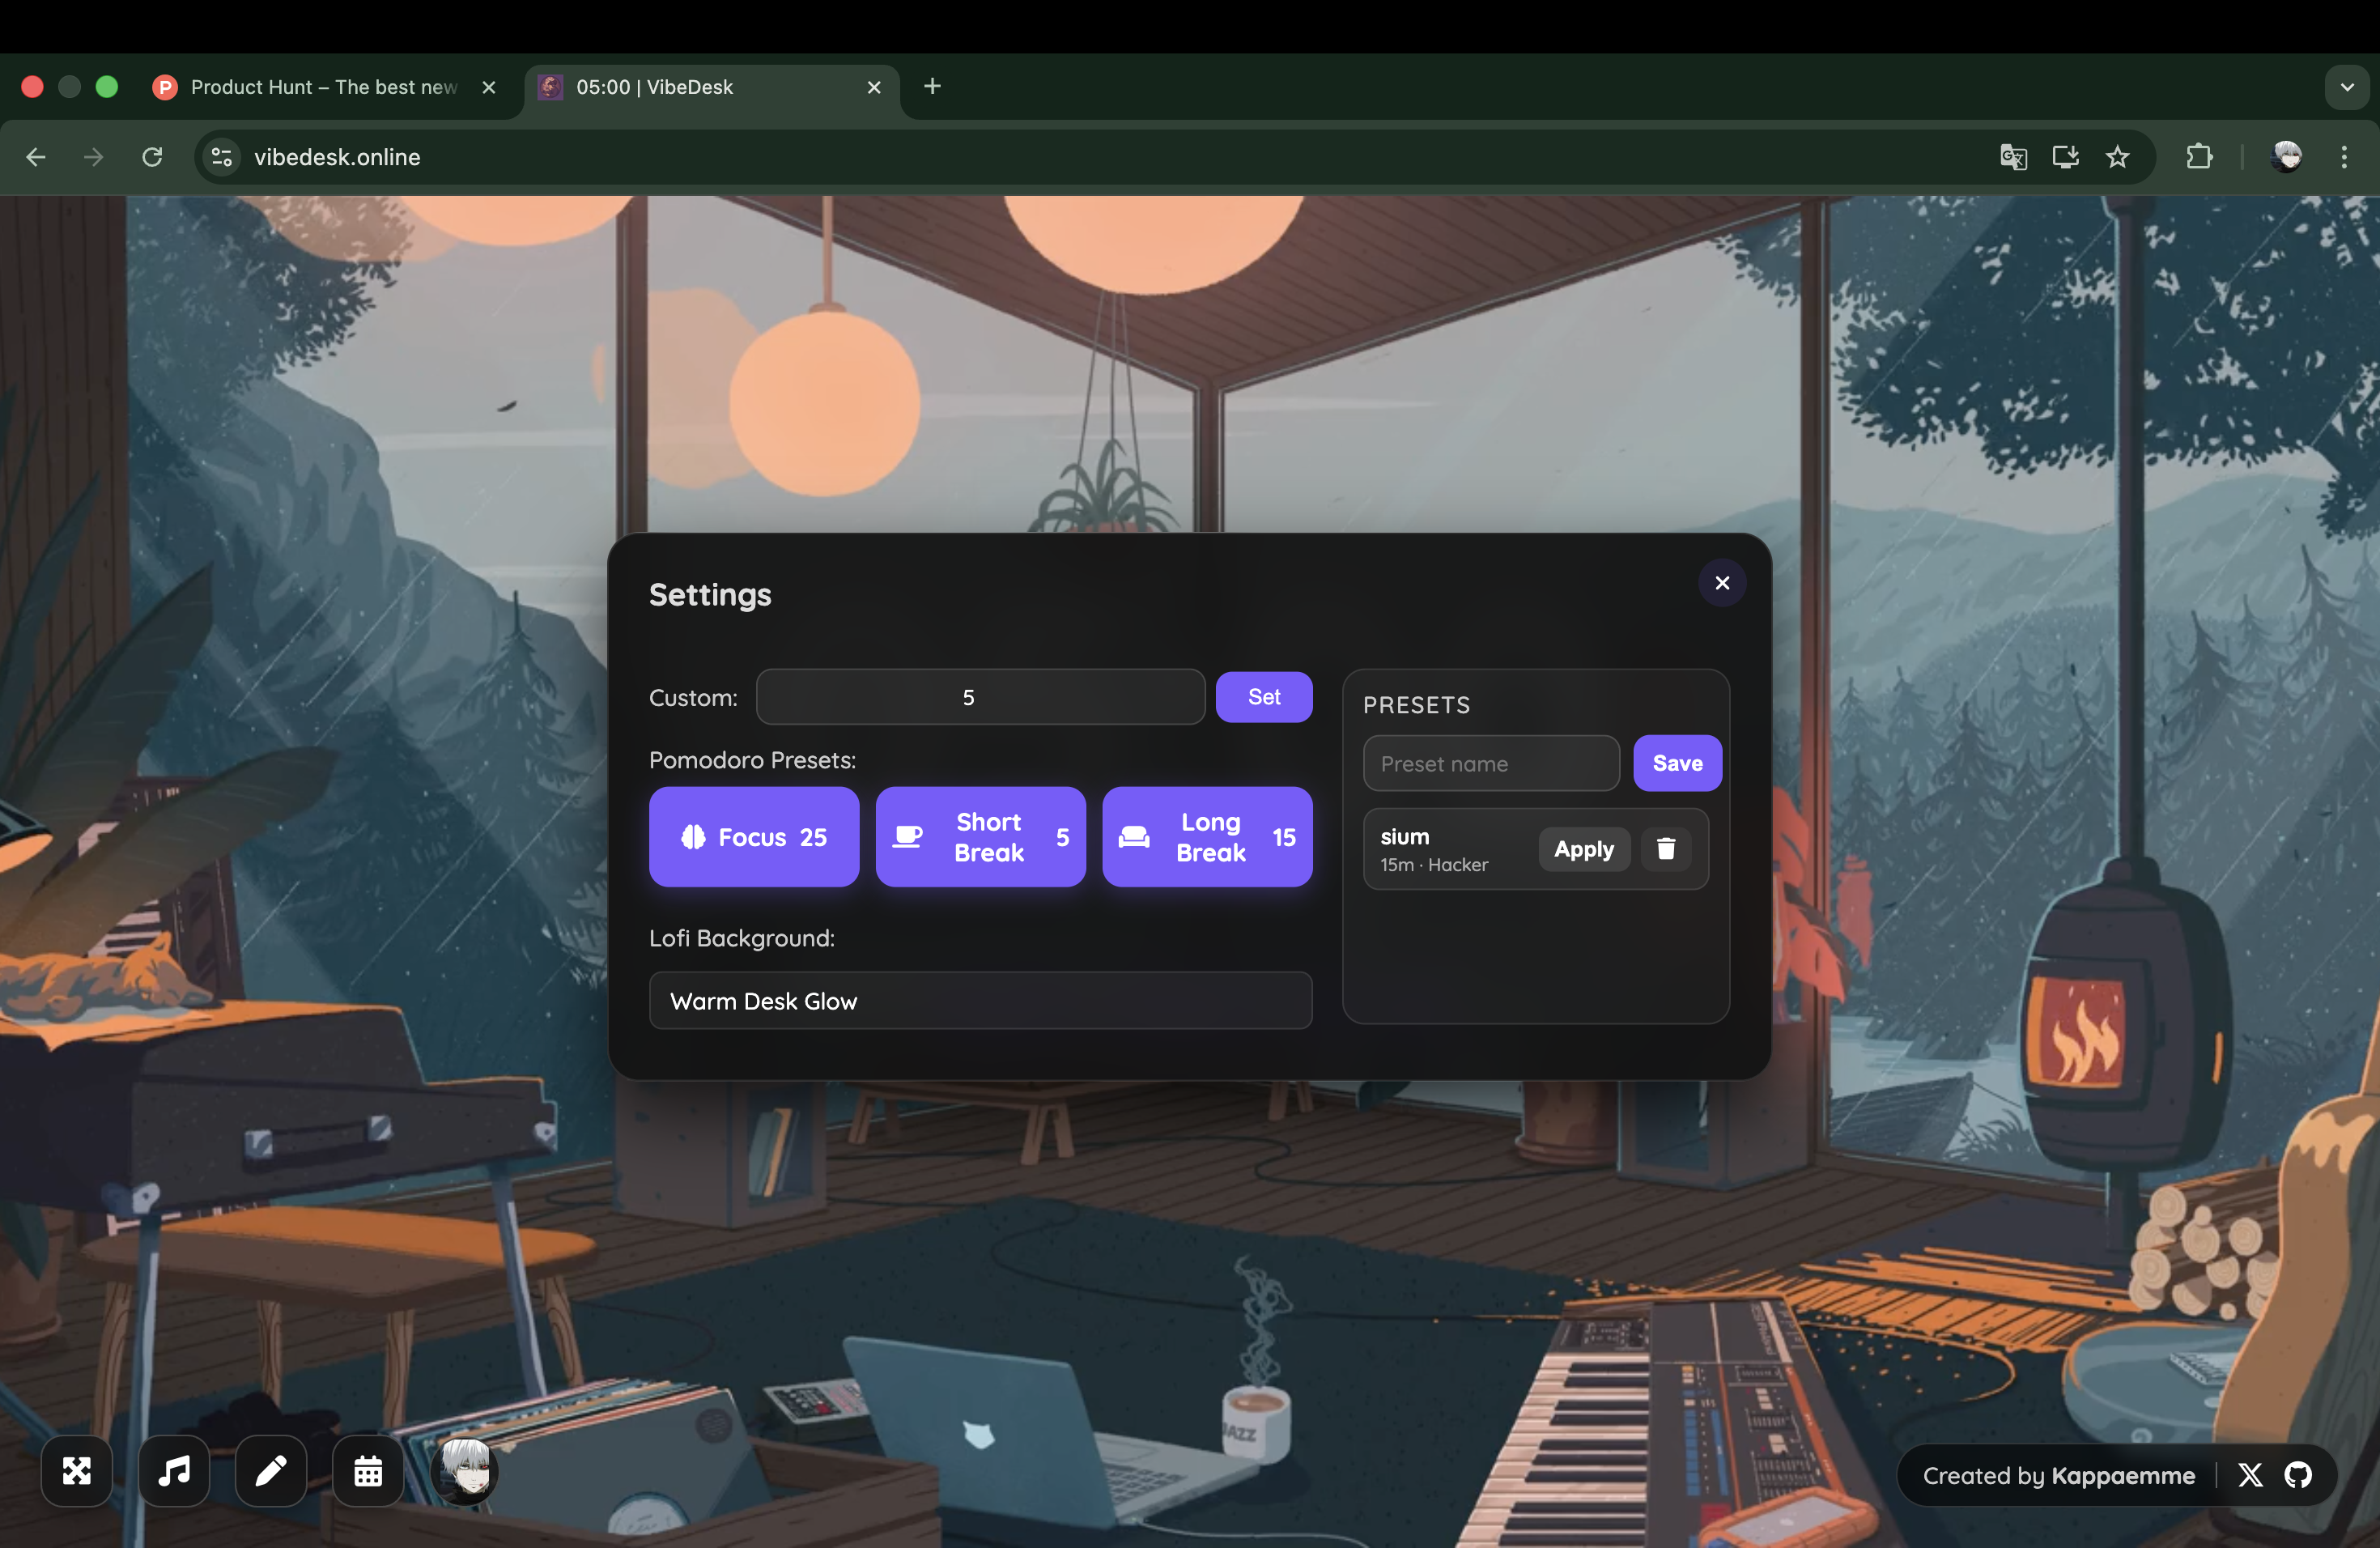
Task: Apply the sium preset
Action: (x=1583, y=848)
